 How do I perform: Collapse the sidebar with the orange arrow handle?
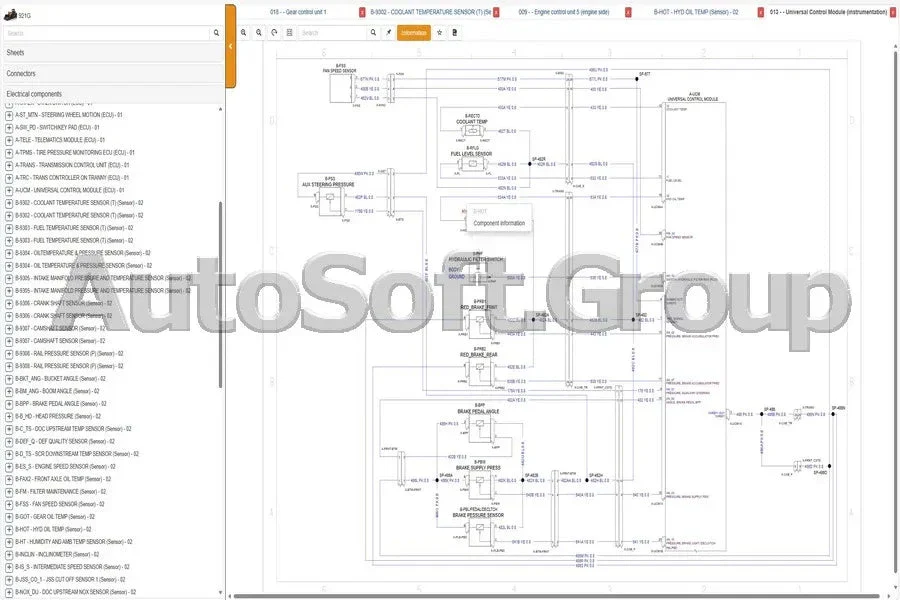tap(230, 46)
